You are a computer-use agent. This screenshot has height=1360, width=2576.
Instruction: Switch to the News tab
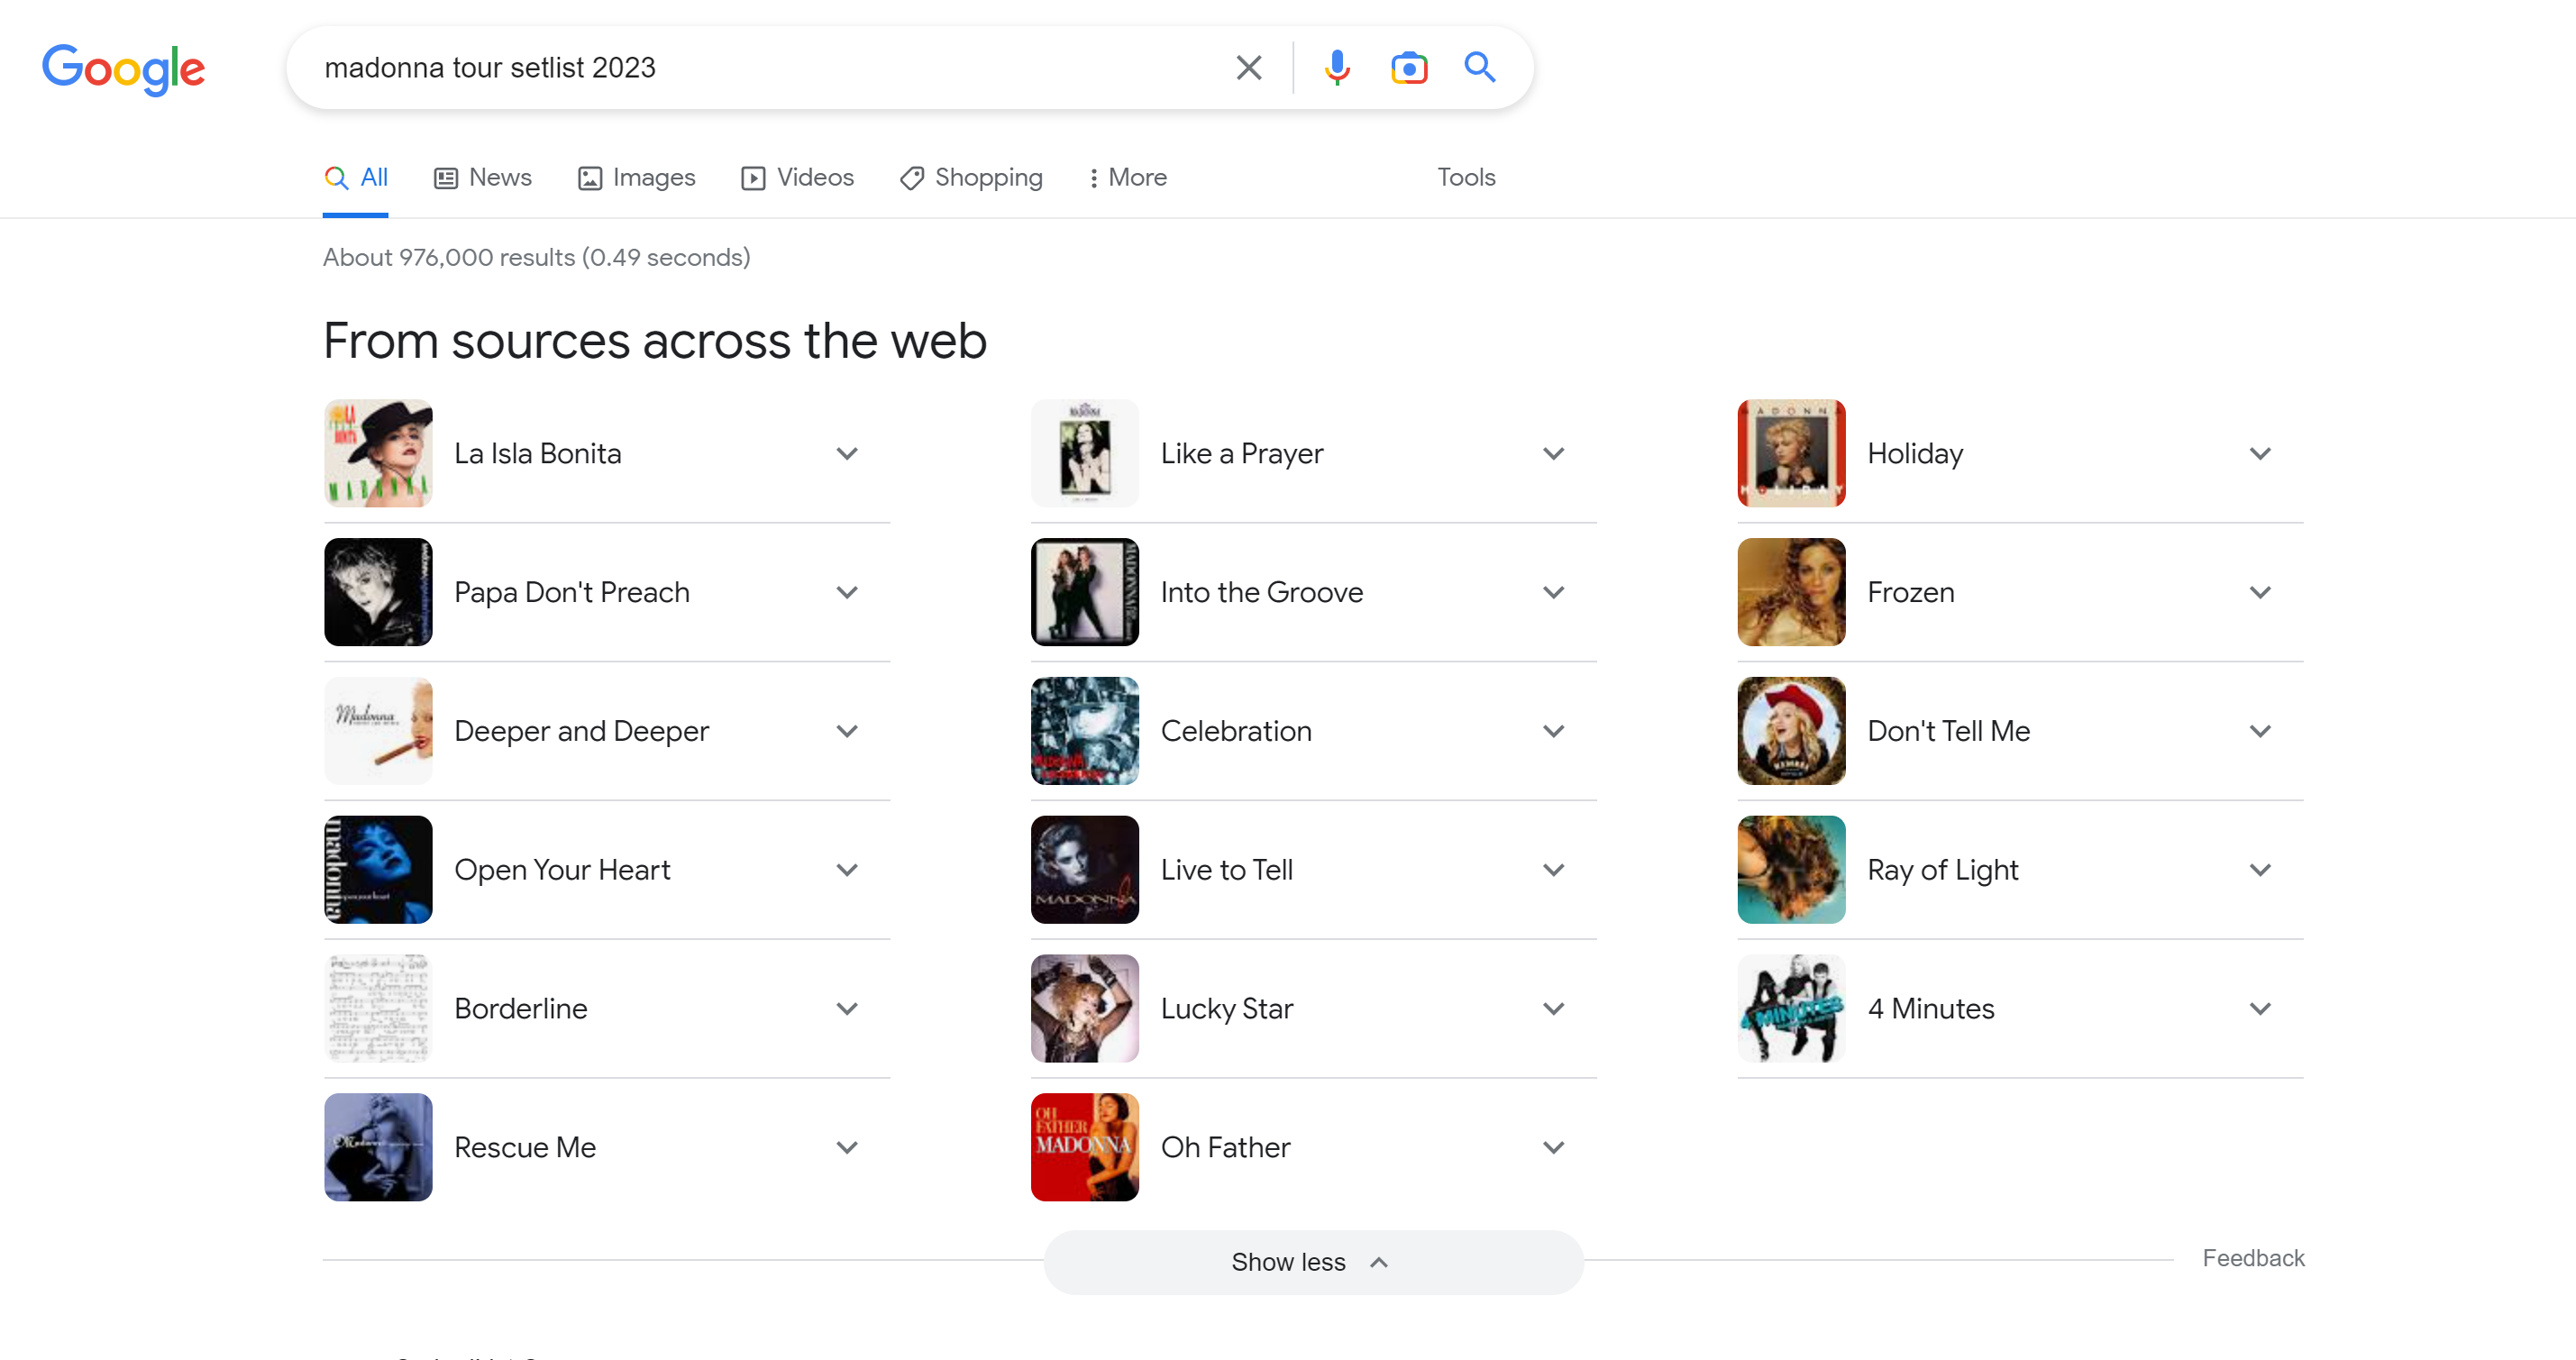point(483,178)
